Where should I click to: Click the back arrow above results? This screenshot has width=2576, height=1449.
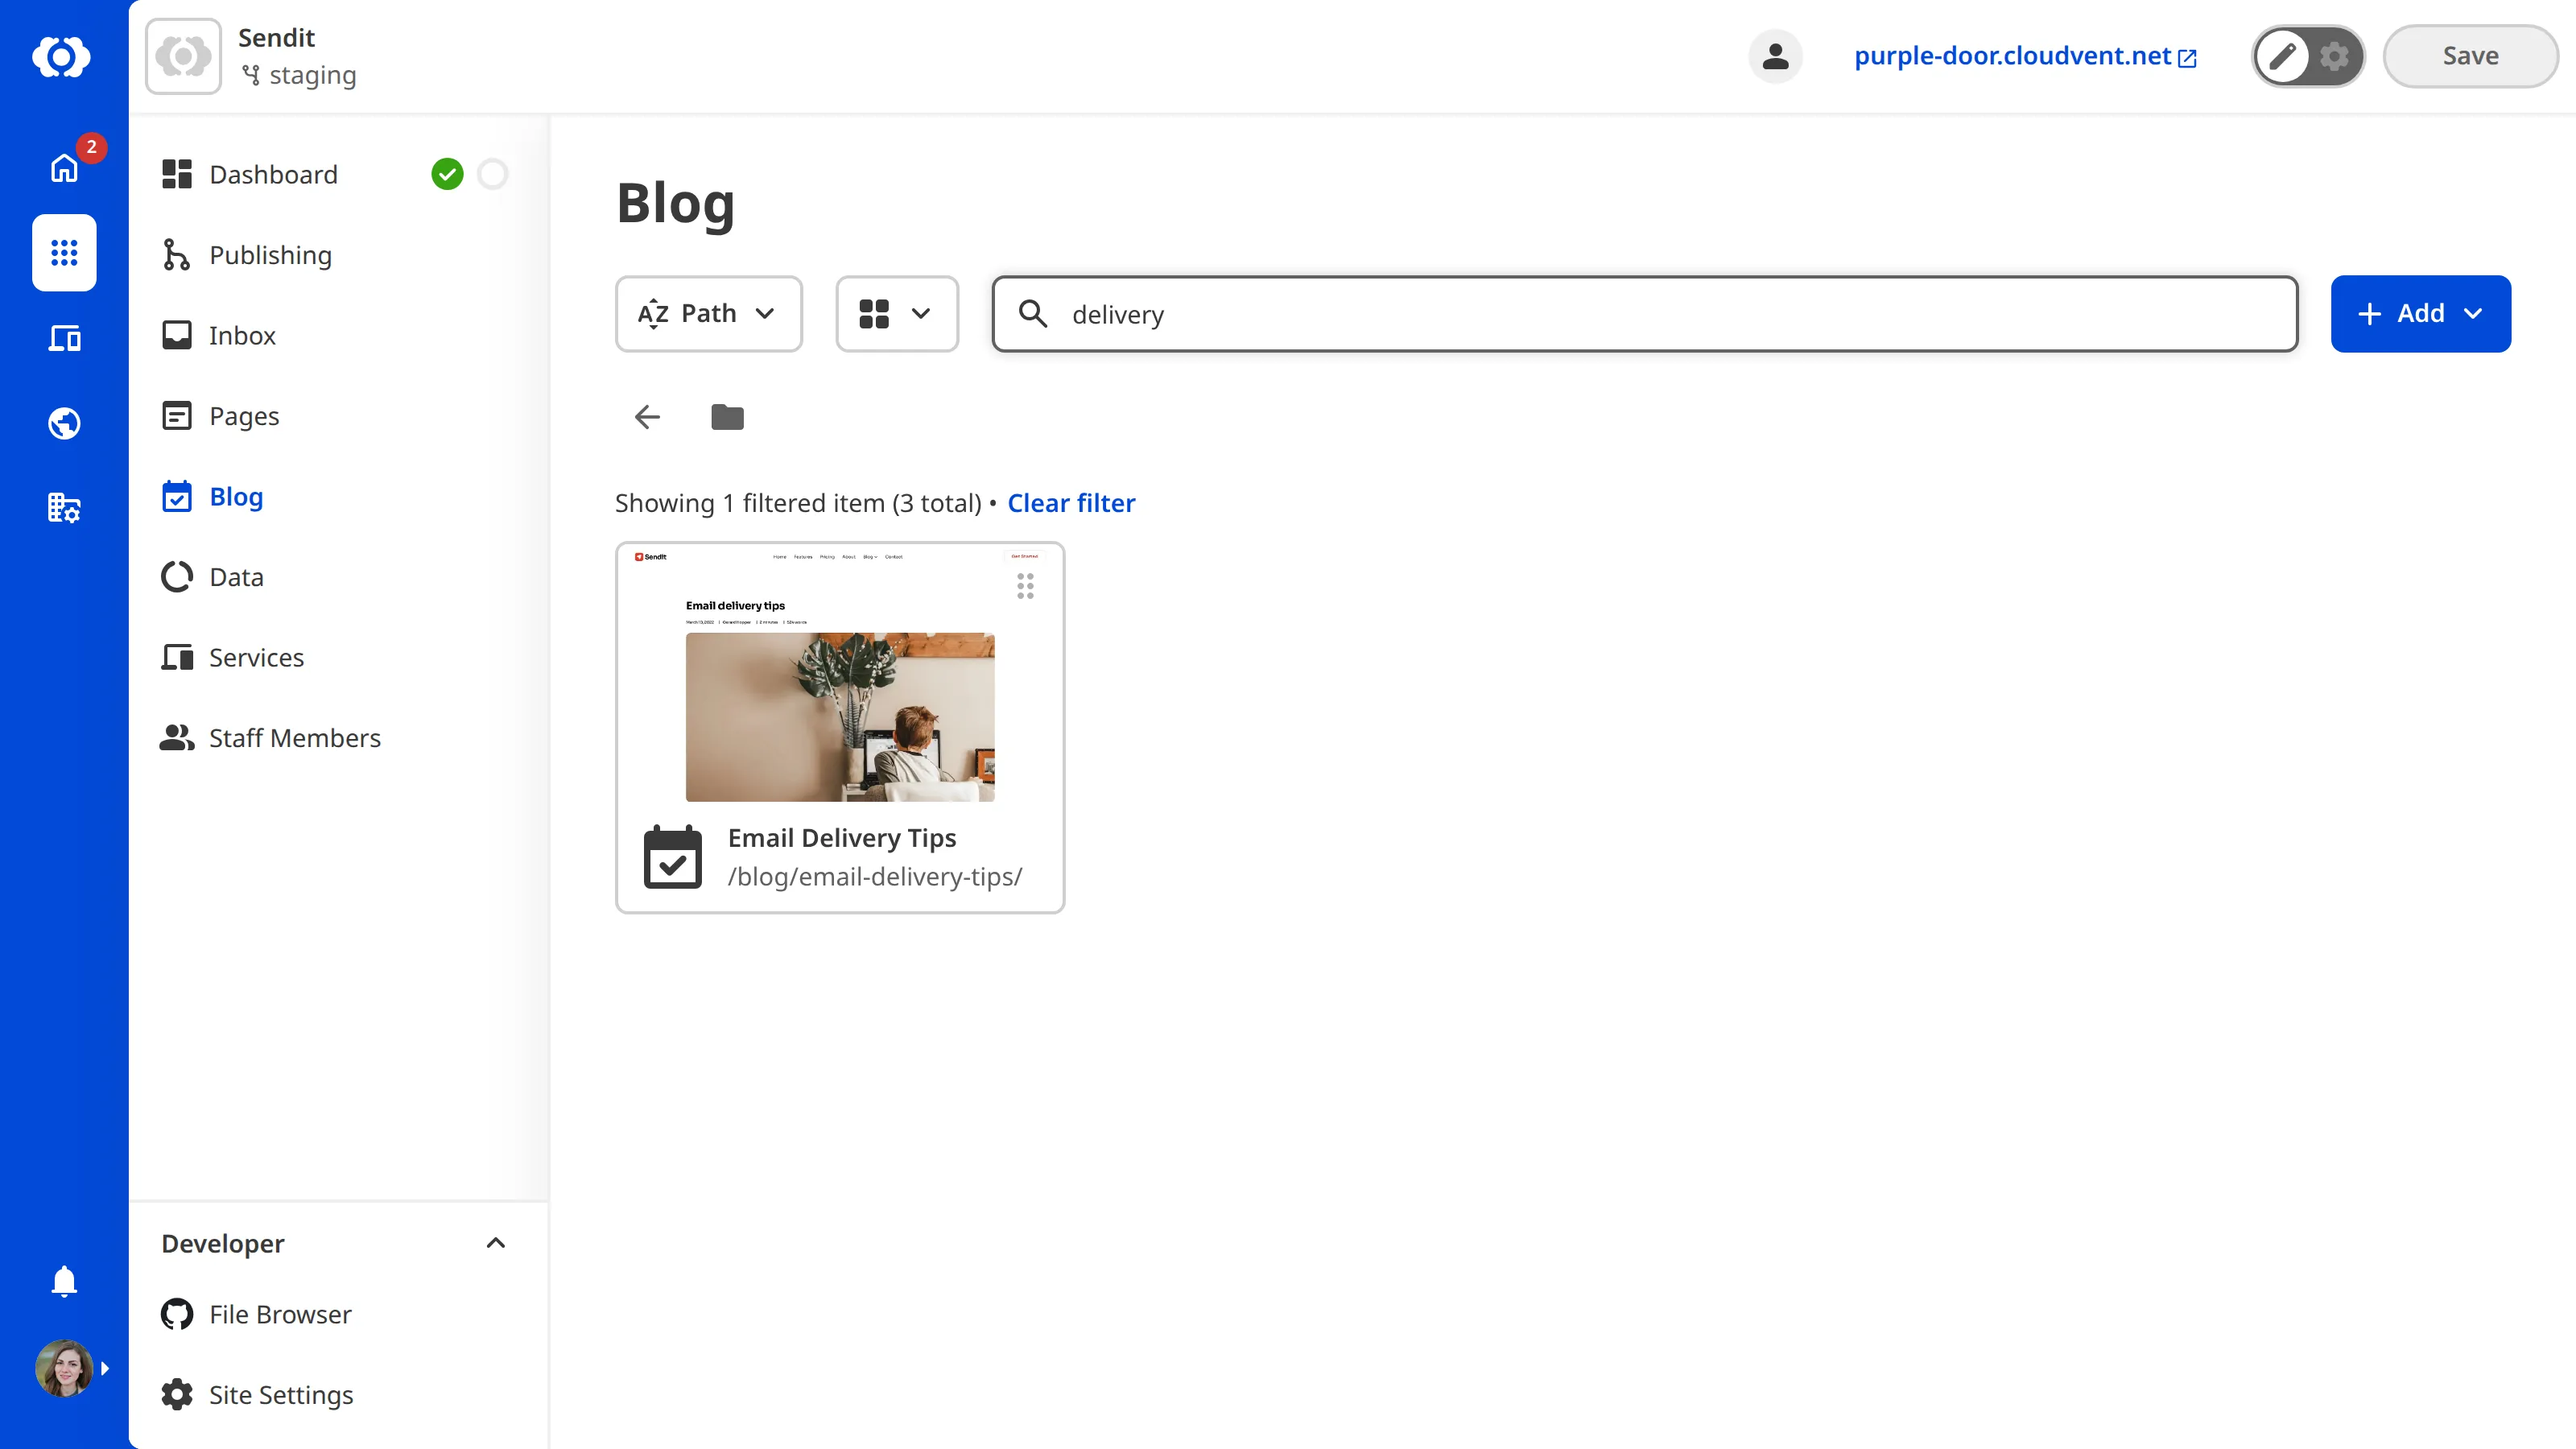(647, 417)
